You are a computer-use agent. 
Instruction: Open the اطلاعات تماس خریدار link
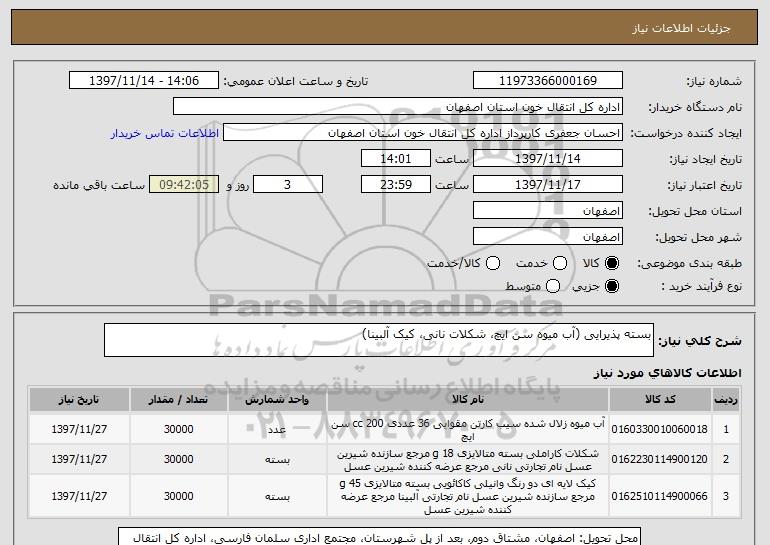coord(165,133)
